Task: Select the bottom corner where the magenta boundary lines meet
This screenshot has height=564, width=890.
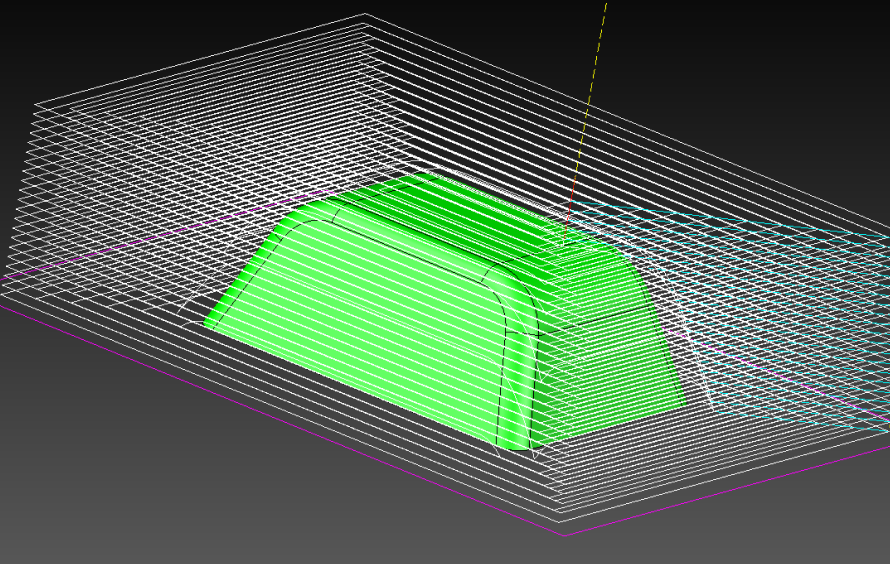Action: [x=563, y=535]
